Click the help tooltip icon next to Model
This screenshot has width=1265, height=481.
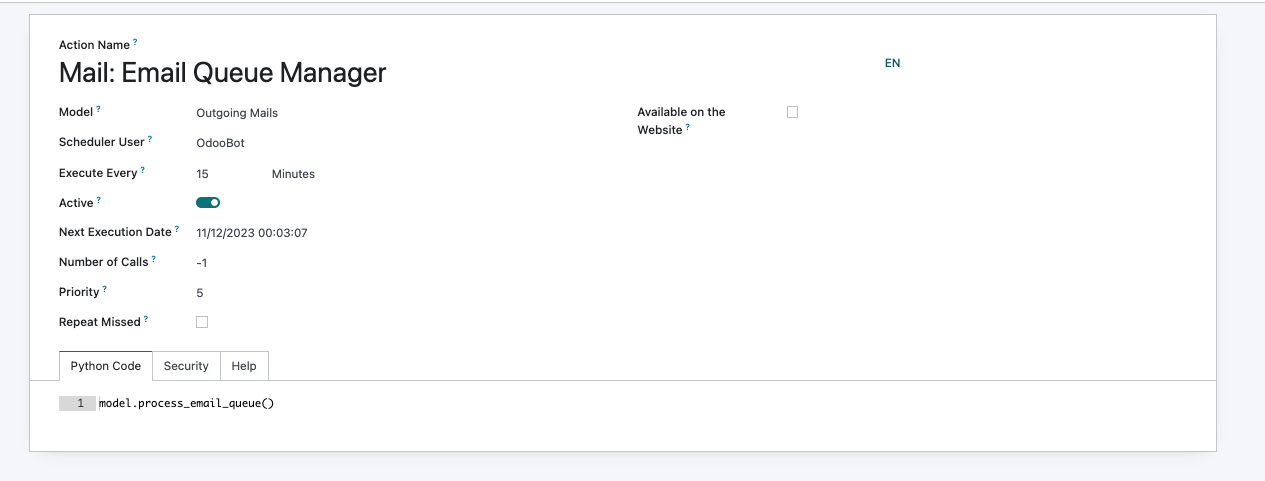click(99, 109)
